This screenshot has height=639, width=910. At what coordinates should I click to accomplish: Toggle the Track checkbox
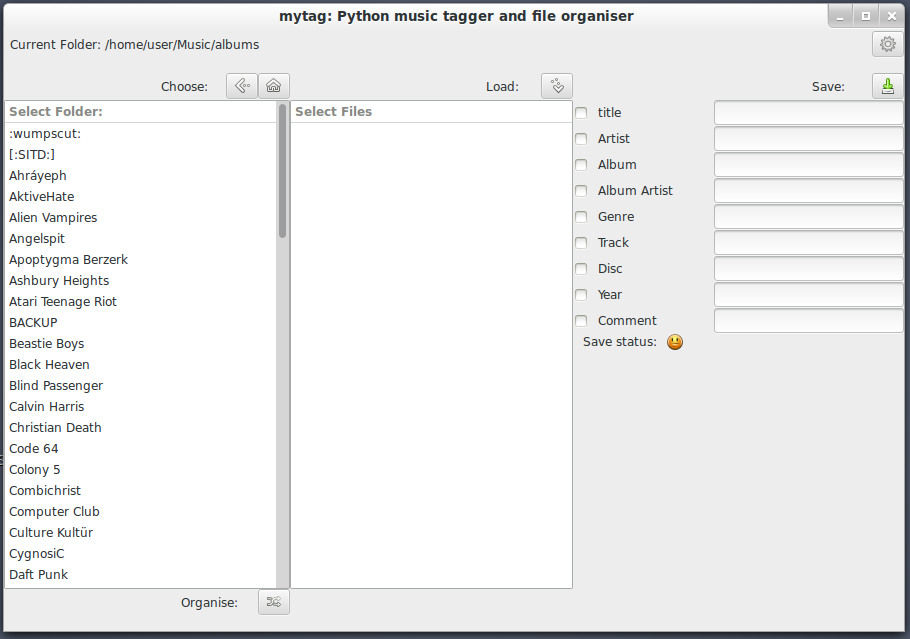click(x=581, y=243)
